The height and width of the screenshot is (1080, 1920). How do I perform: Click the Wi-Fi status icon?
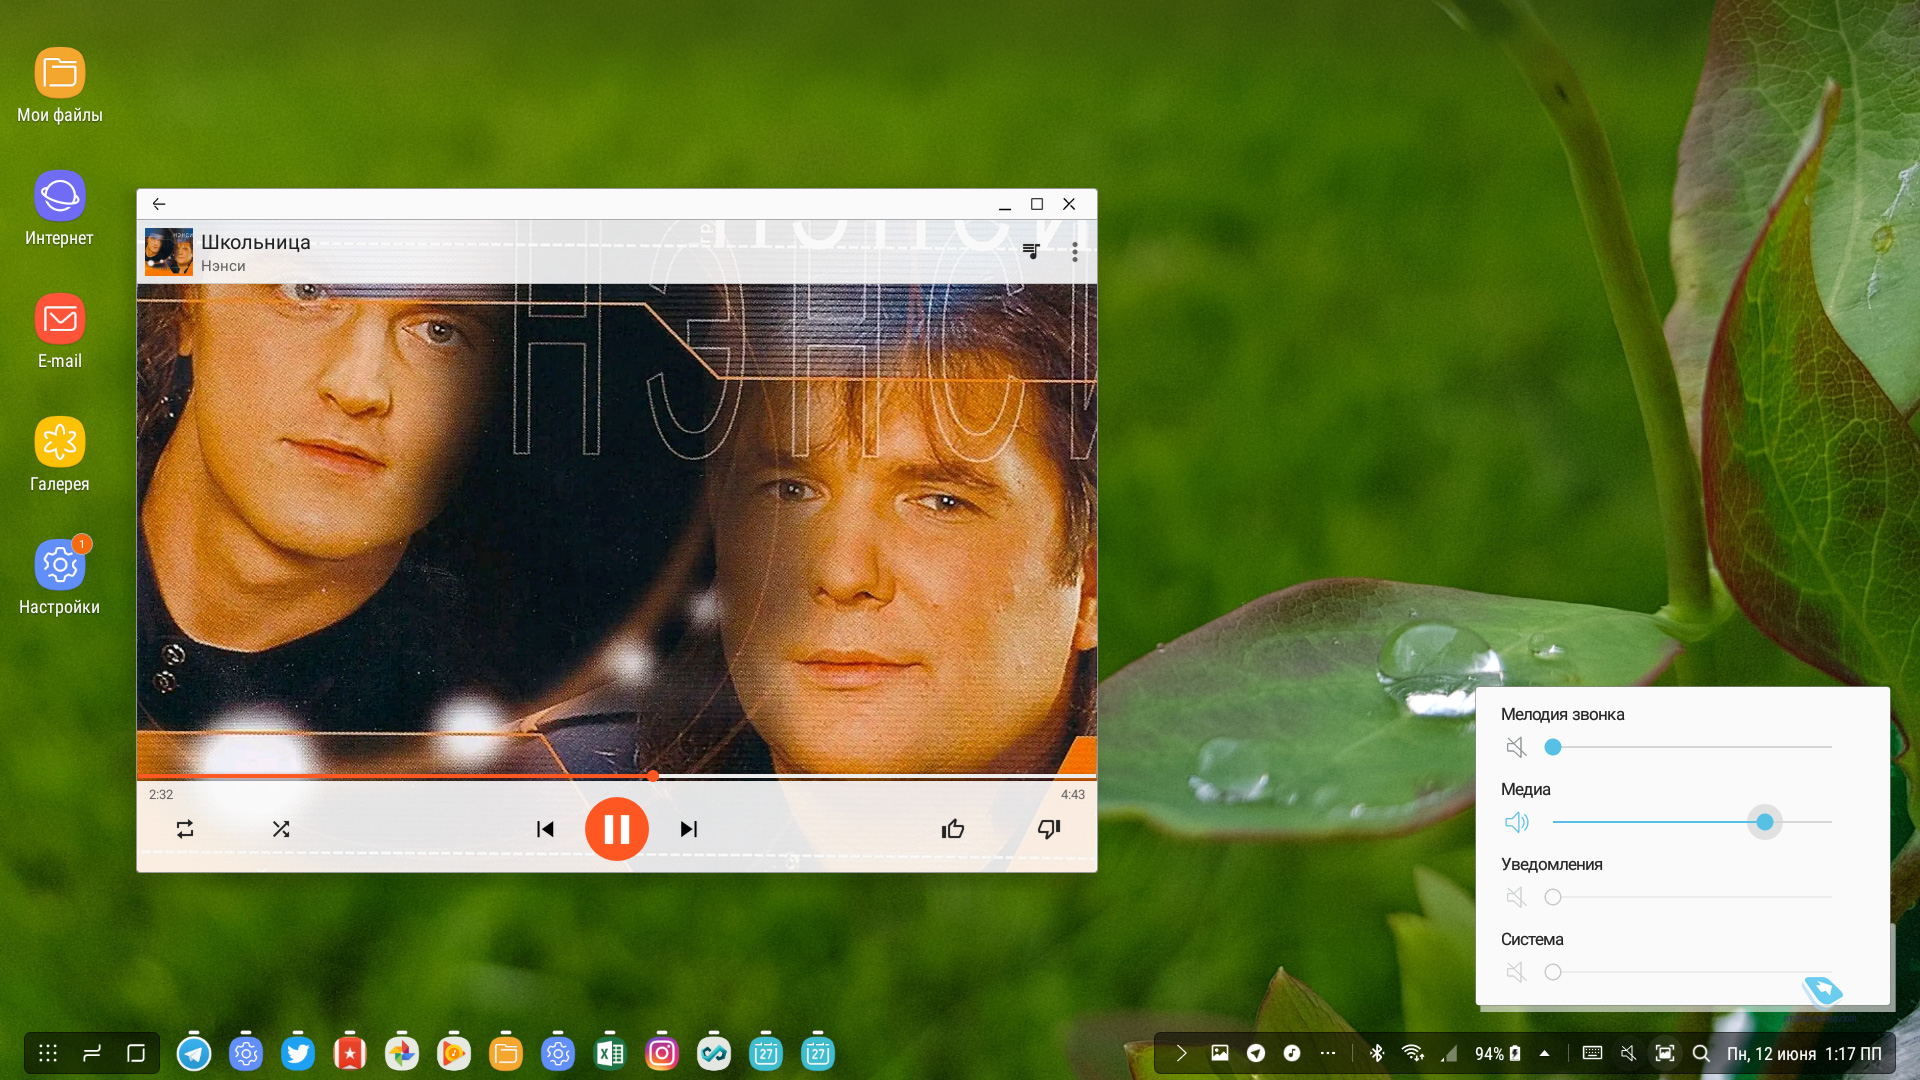point(1413,1053)
